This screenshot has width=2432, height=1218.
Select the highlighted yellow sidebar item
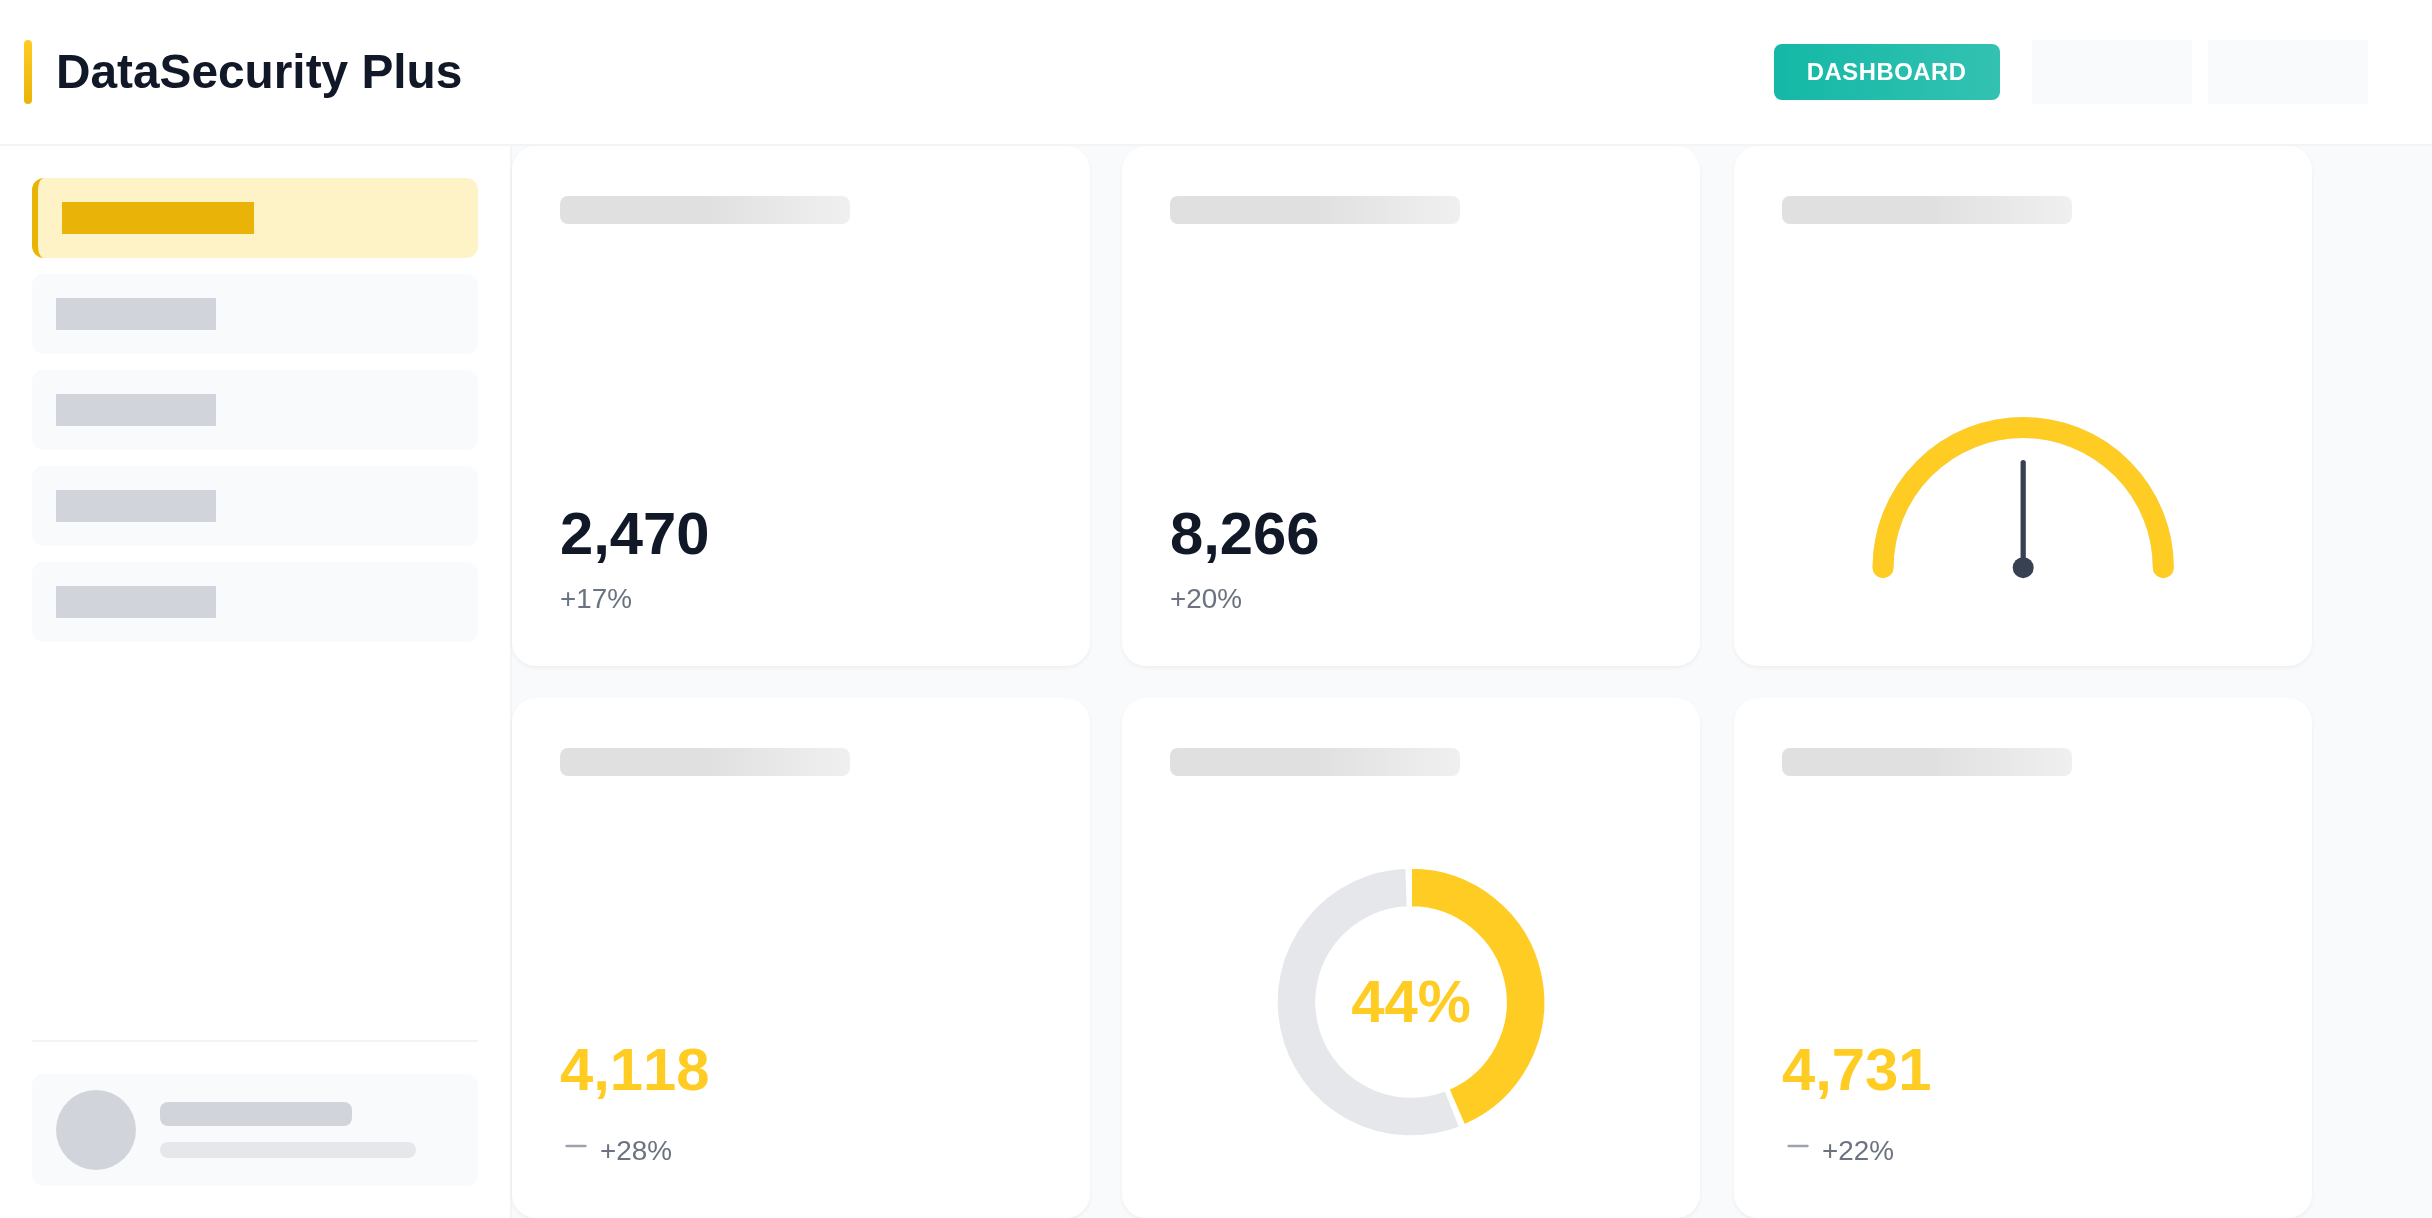click(x=255, y=218)
